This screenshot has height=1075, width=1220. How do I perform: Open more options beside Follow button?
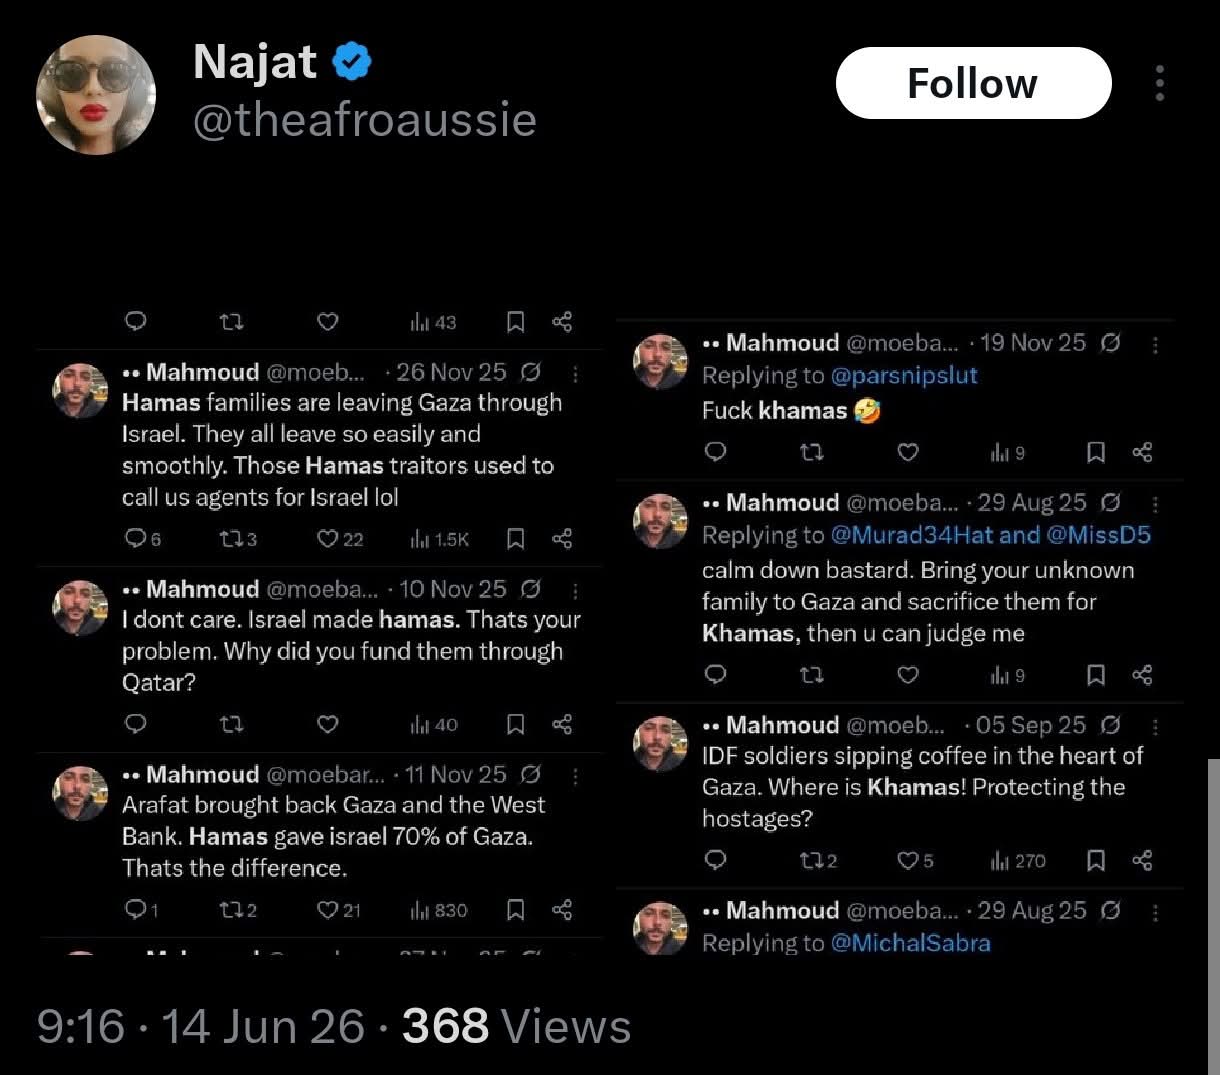(1160, 83)
